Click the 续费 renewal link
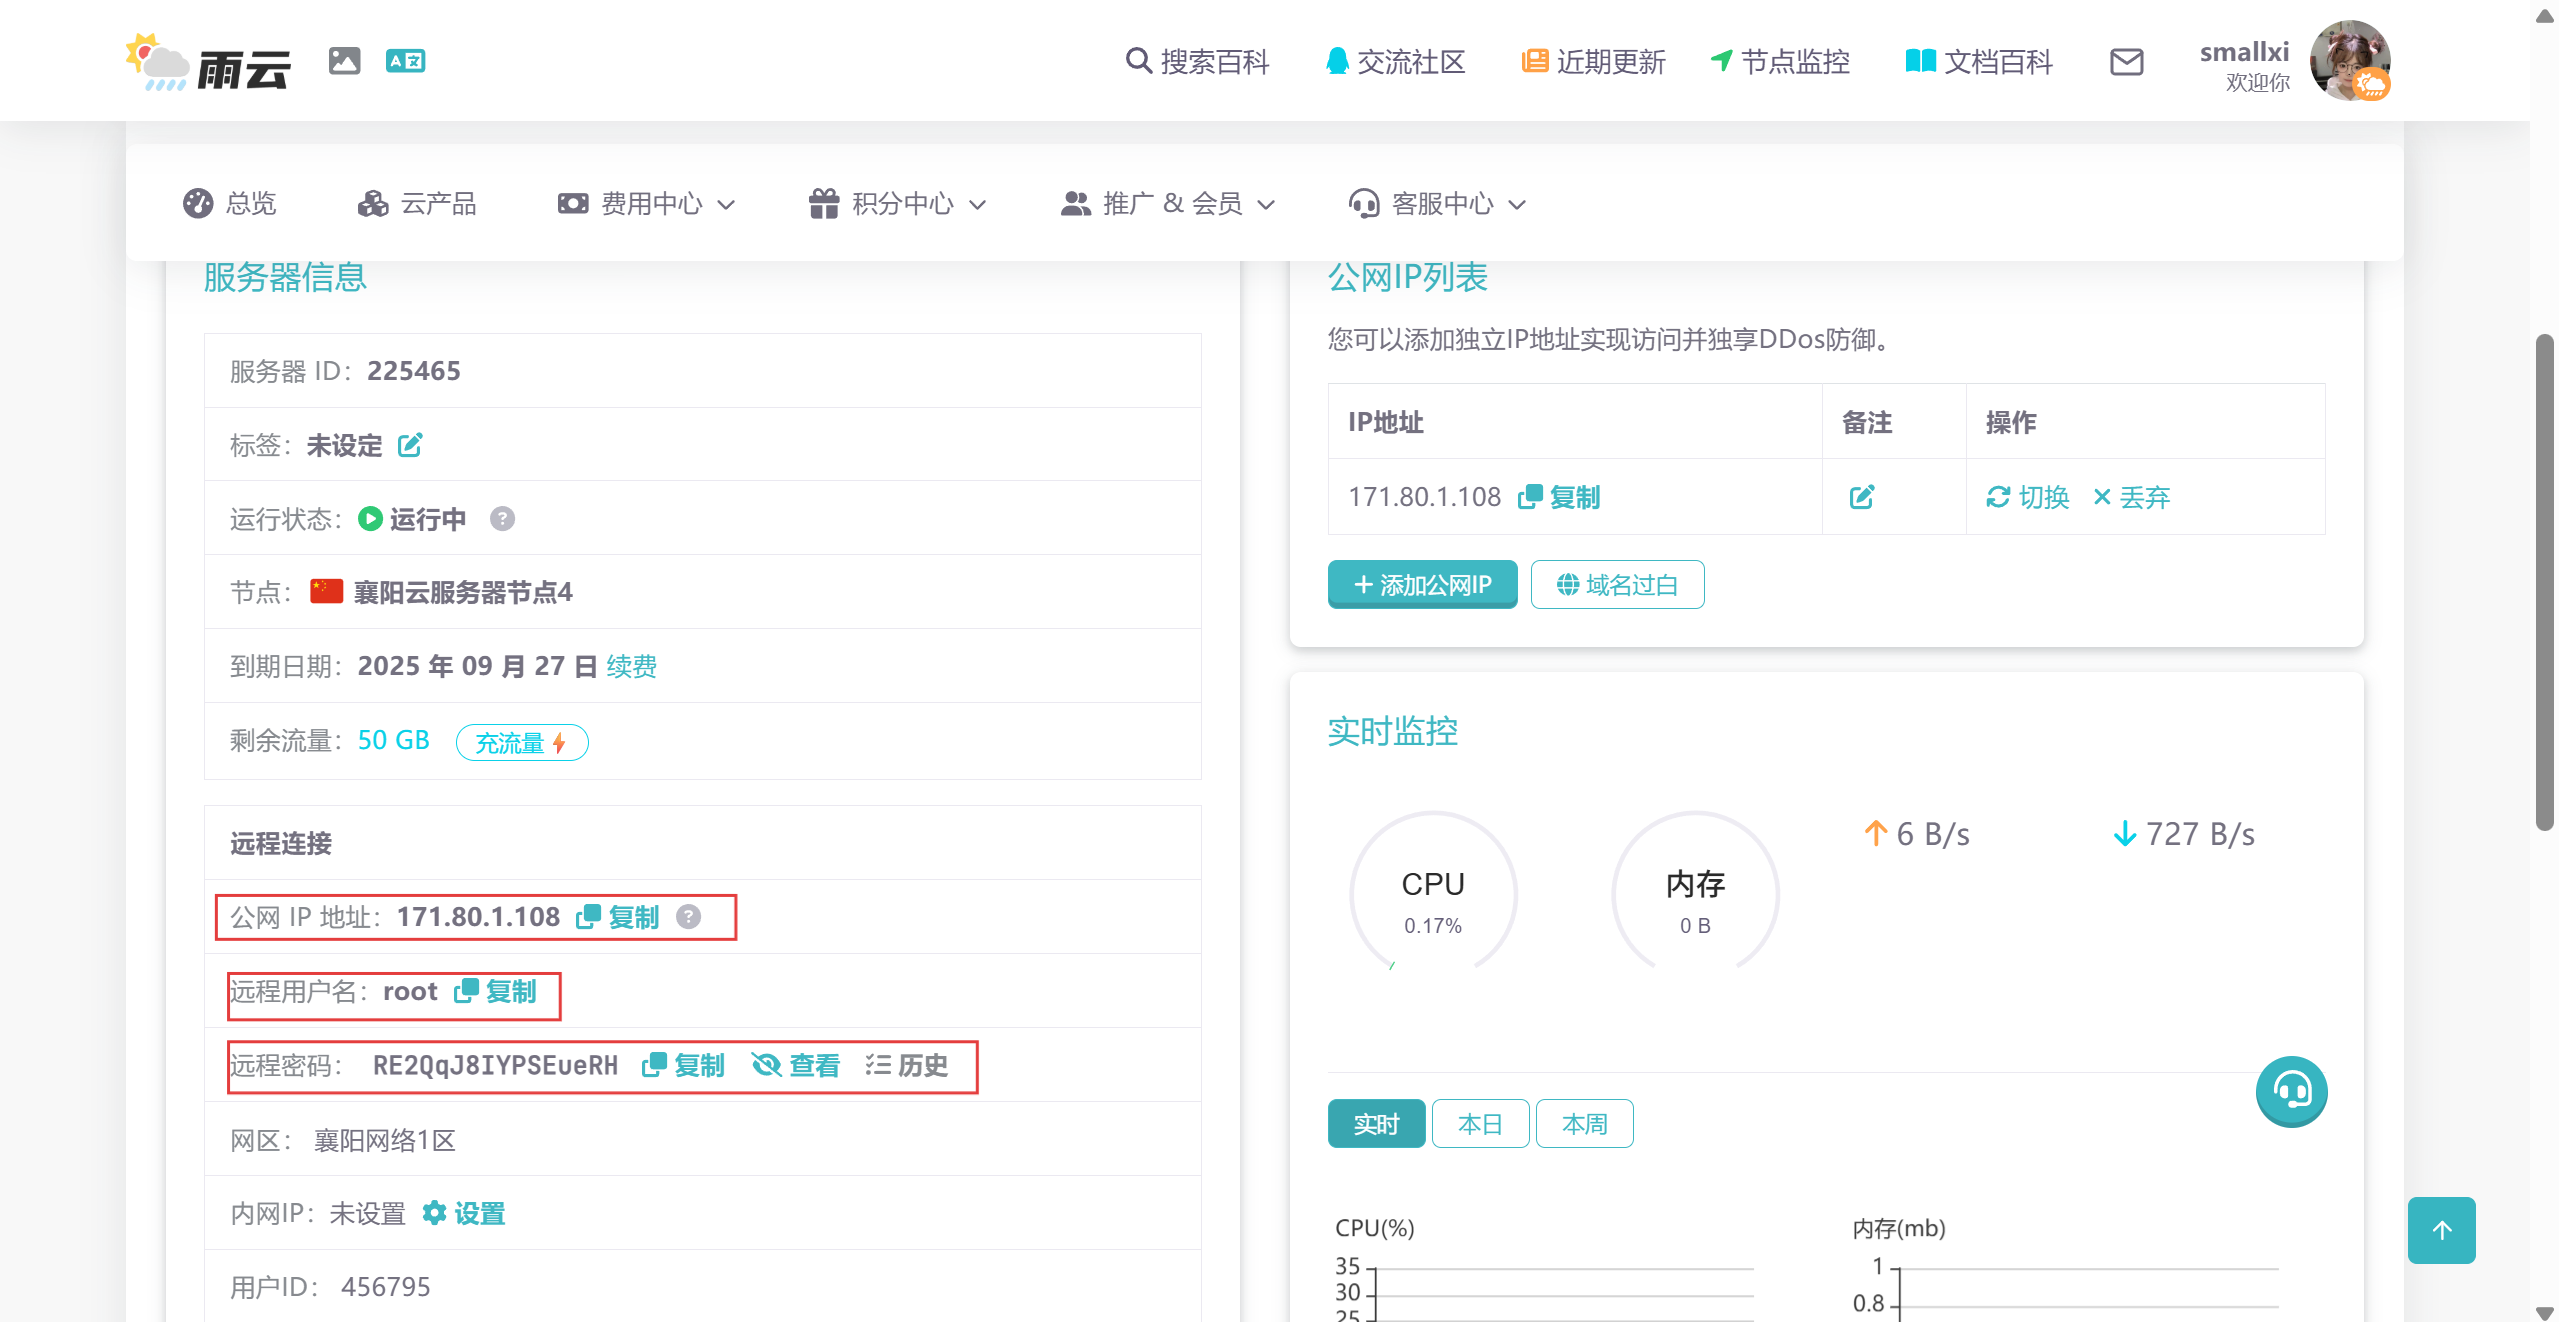2559x1322 pixels. (631, 667)
